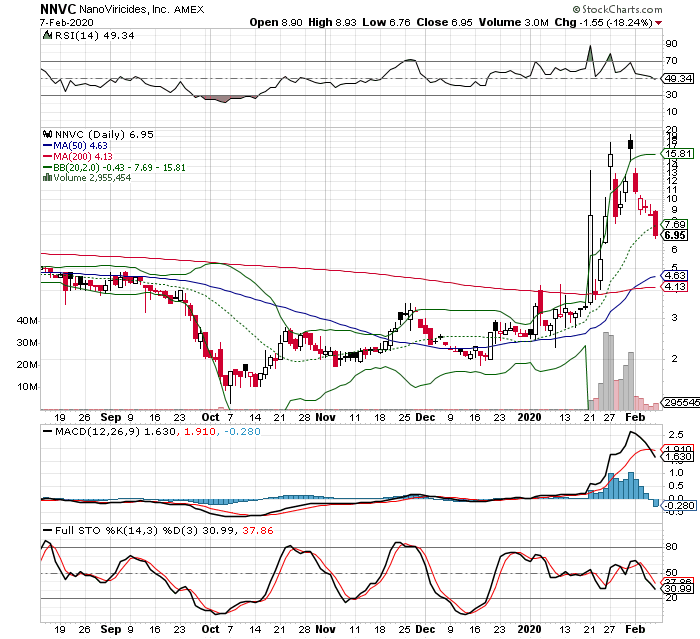Click the -0.280 histogram tag on MACD axis
700x639 pixels.
pyautogui.click(x=677, y=506)
